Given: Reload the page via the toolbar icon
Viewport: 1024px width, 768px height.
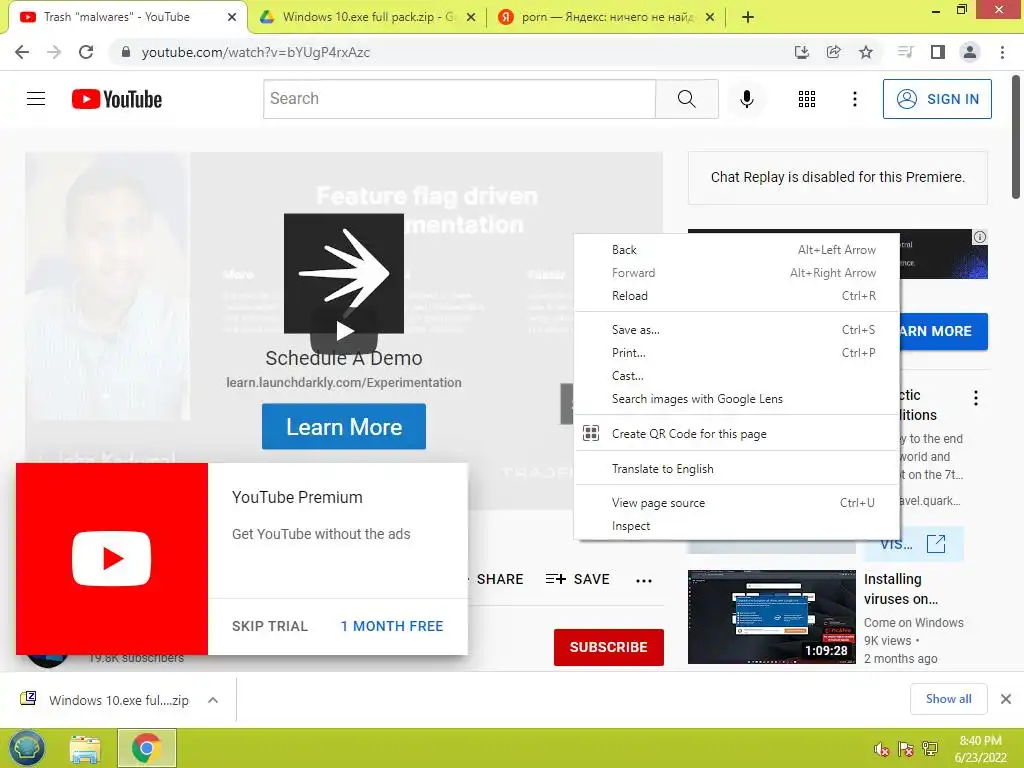Looking at the screenshot, I should click(x=86, y=52).
